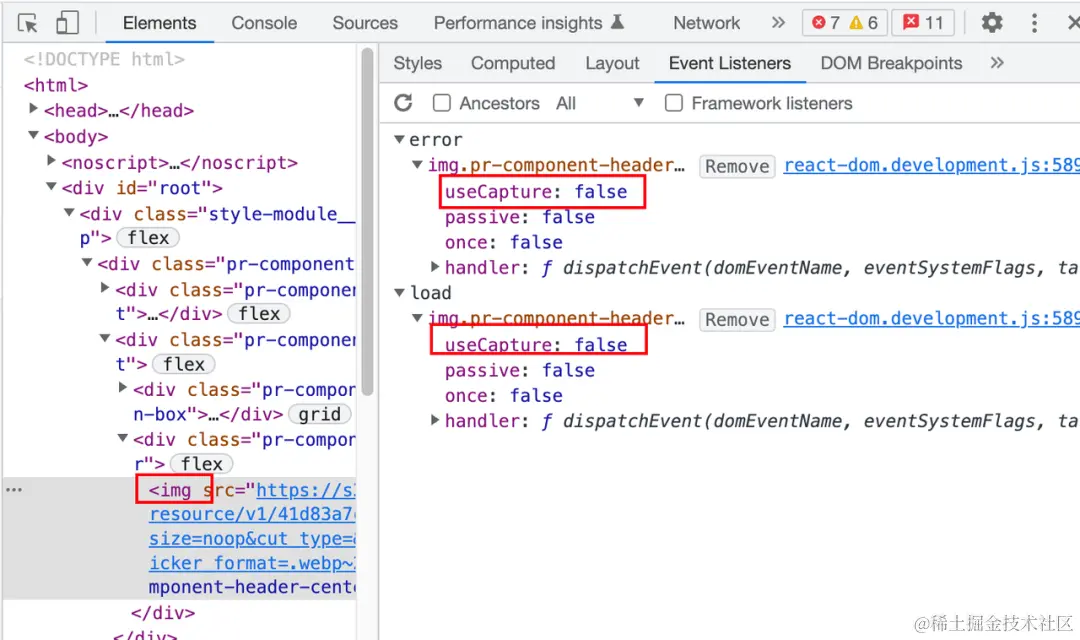This screenshot has height=640, width=1080.
Task: Open the Performance insights tab
Action: (528, 23)
